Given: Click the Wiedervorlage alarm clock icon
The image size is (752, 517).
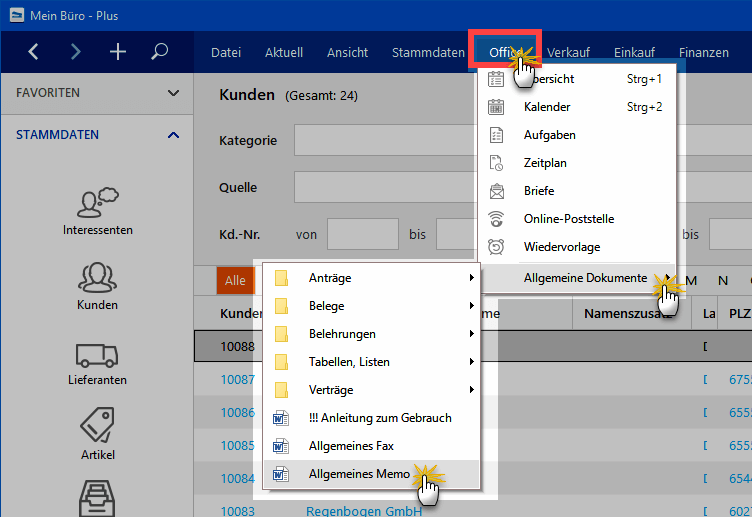Looking at the screenshot, I should pyautogui.click(x=496, y=247).
